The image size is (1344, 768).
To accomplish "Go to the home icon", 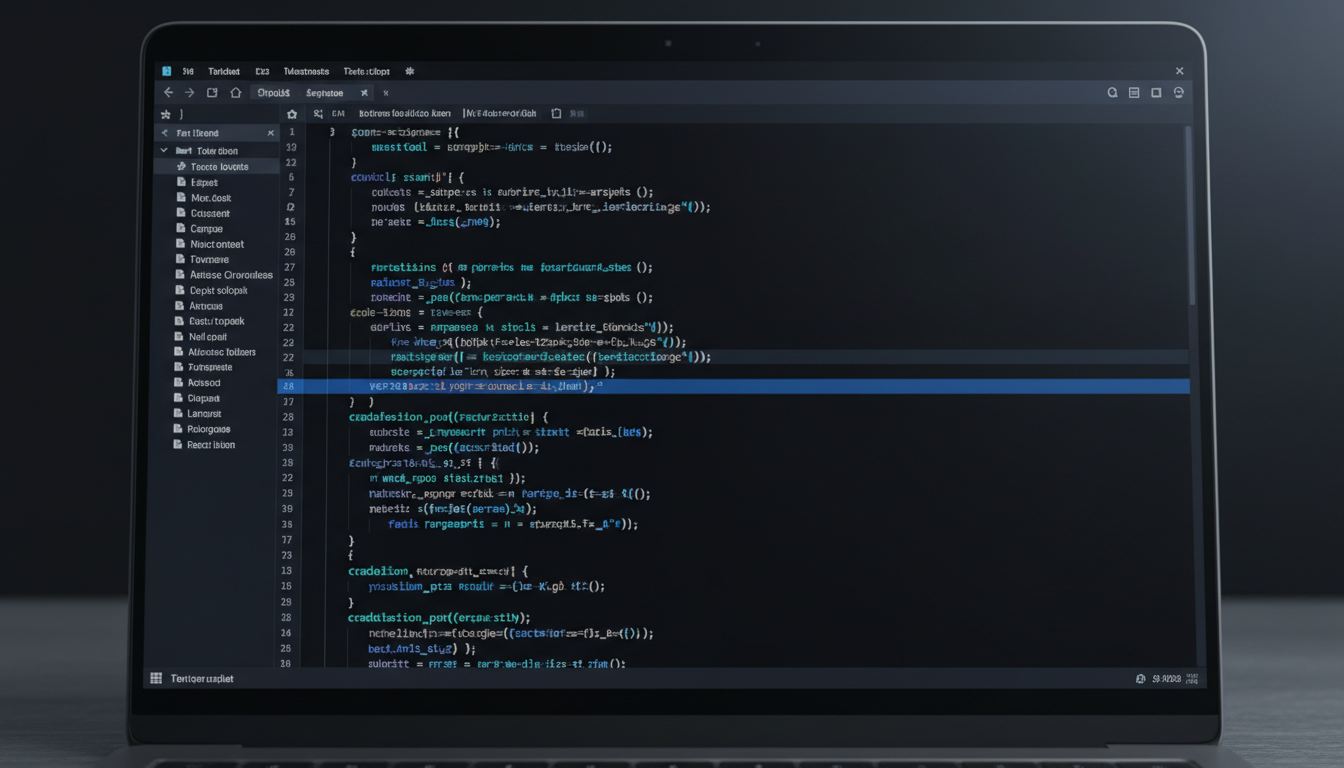I will (236, 93).
